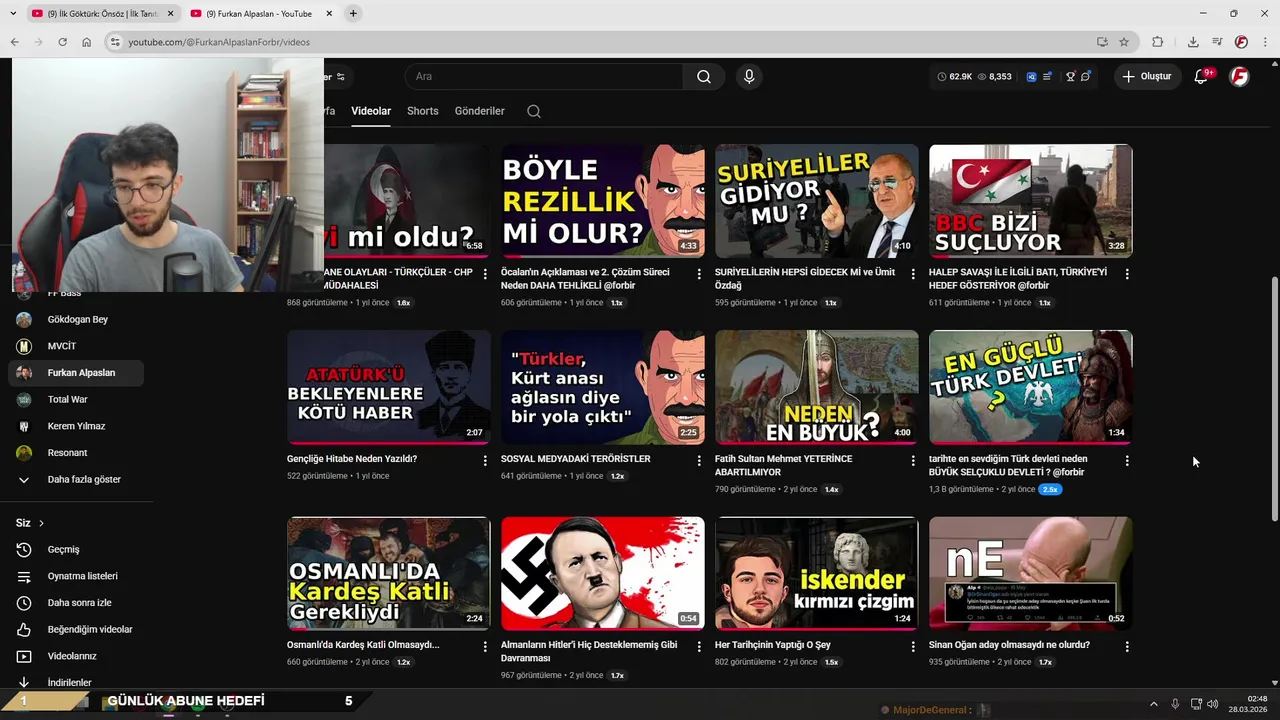Open browser extensions puzzle icon
The height and width of the screenshot is (720, 1280).
tap(1157, 42)
